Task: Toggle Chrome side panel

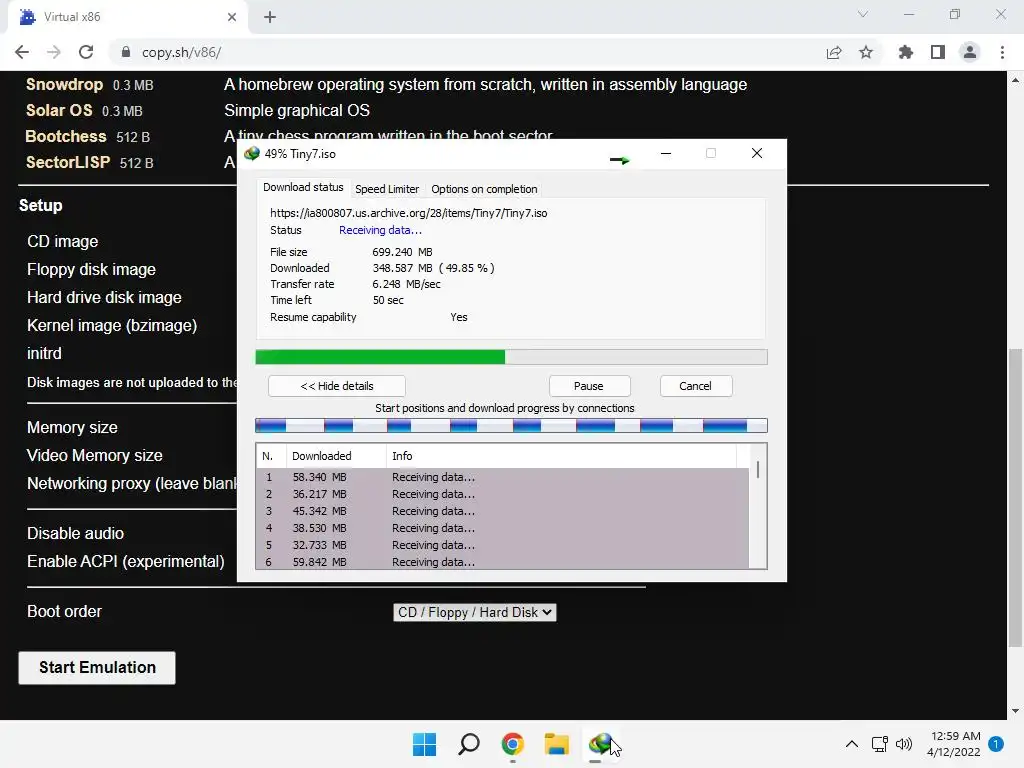Action: tap(938, 52)
